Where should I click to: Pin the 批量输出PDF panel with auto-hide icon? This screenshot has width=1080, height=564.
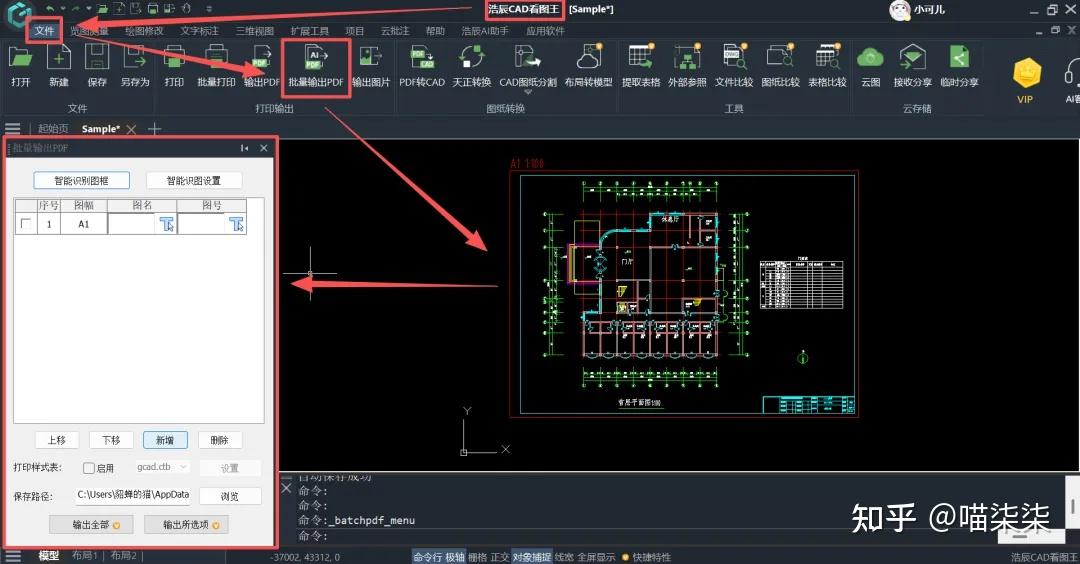pyautogui.click(x=245, y=148)
